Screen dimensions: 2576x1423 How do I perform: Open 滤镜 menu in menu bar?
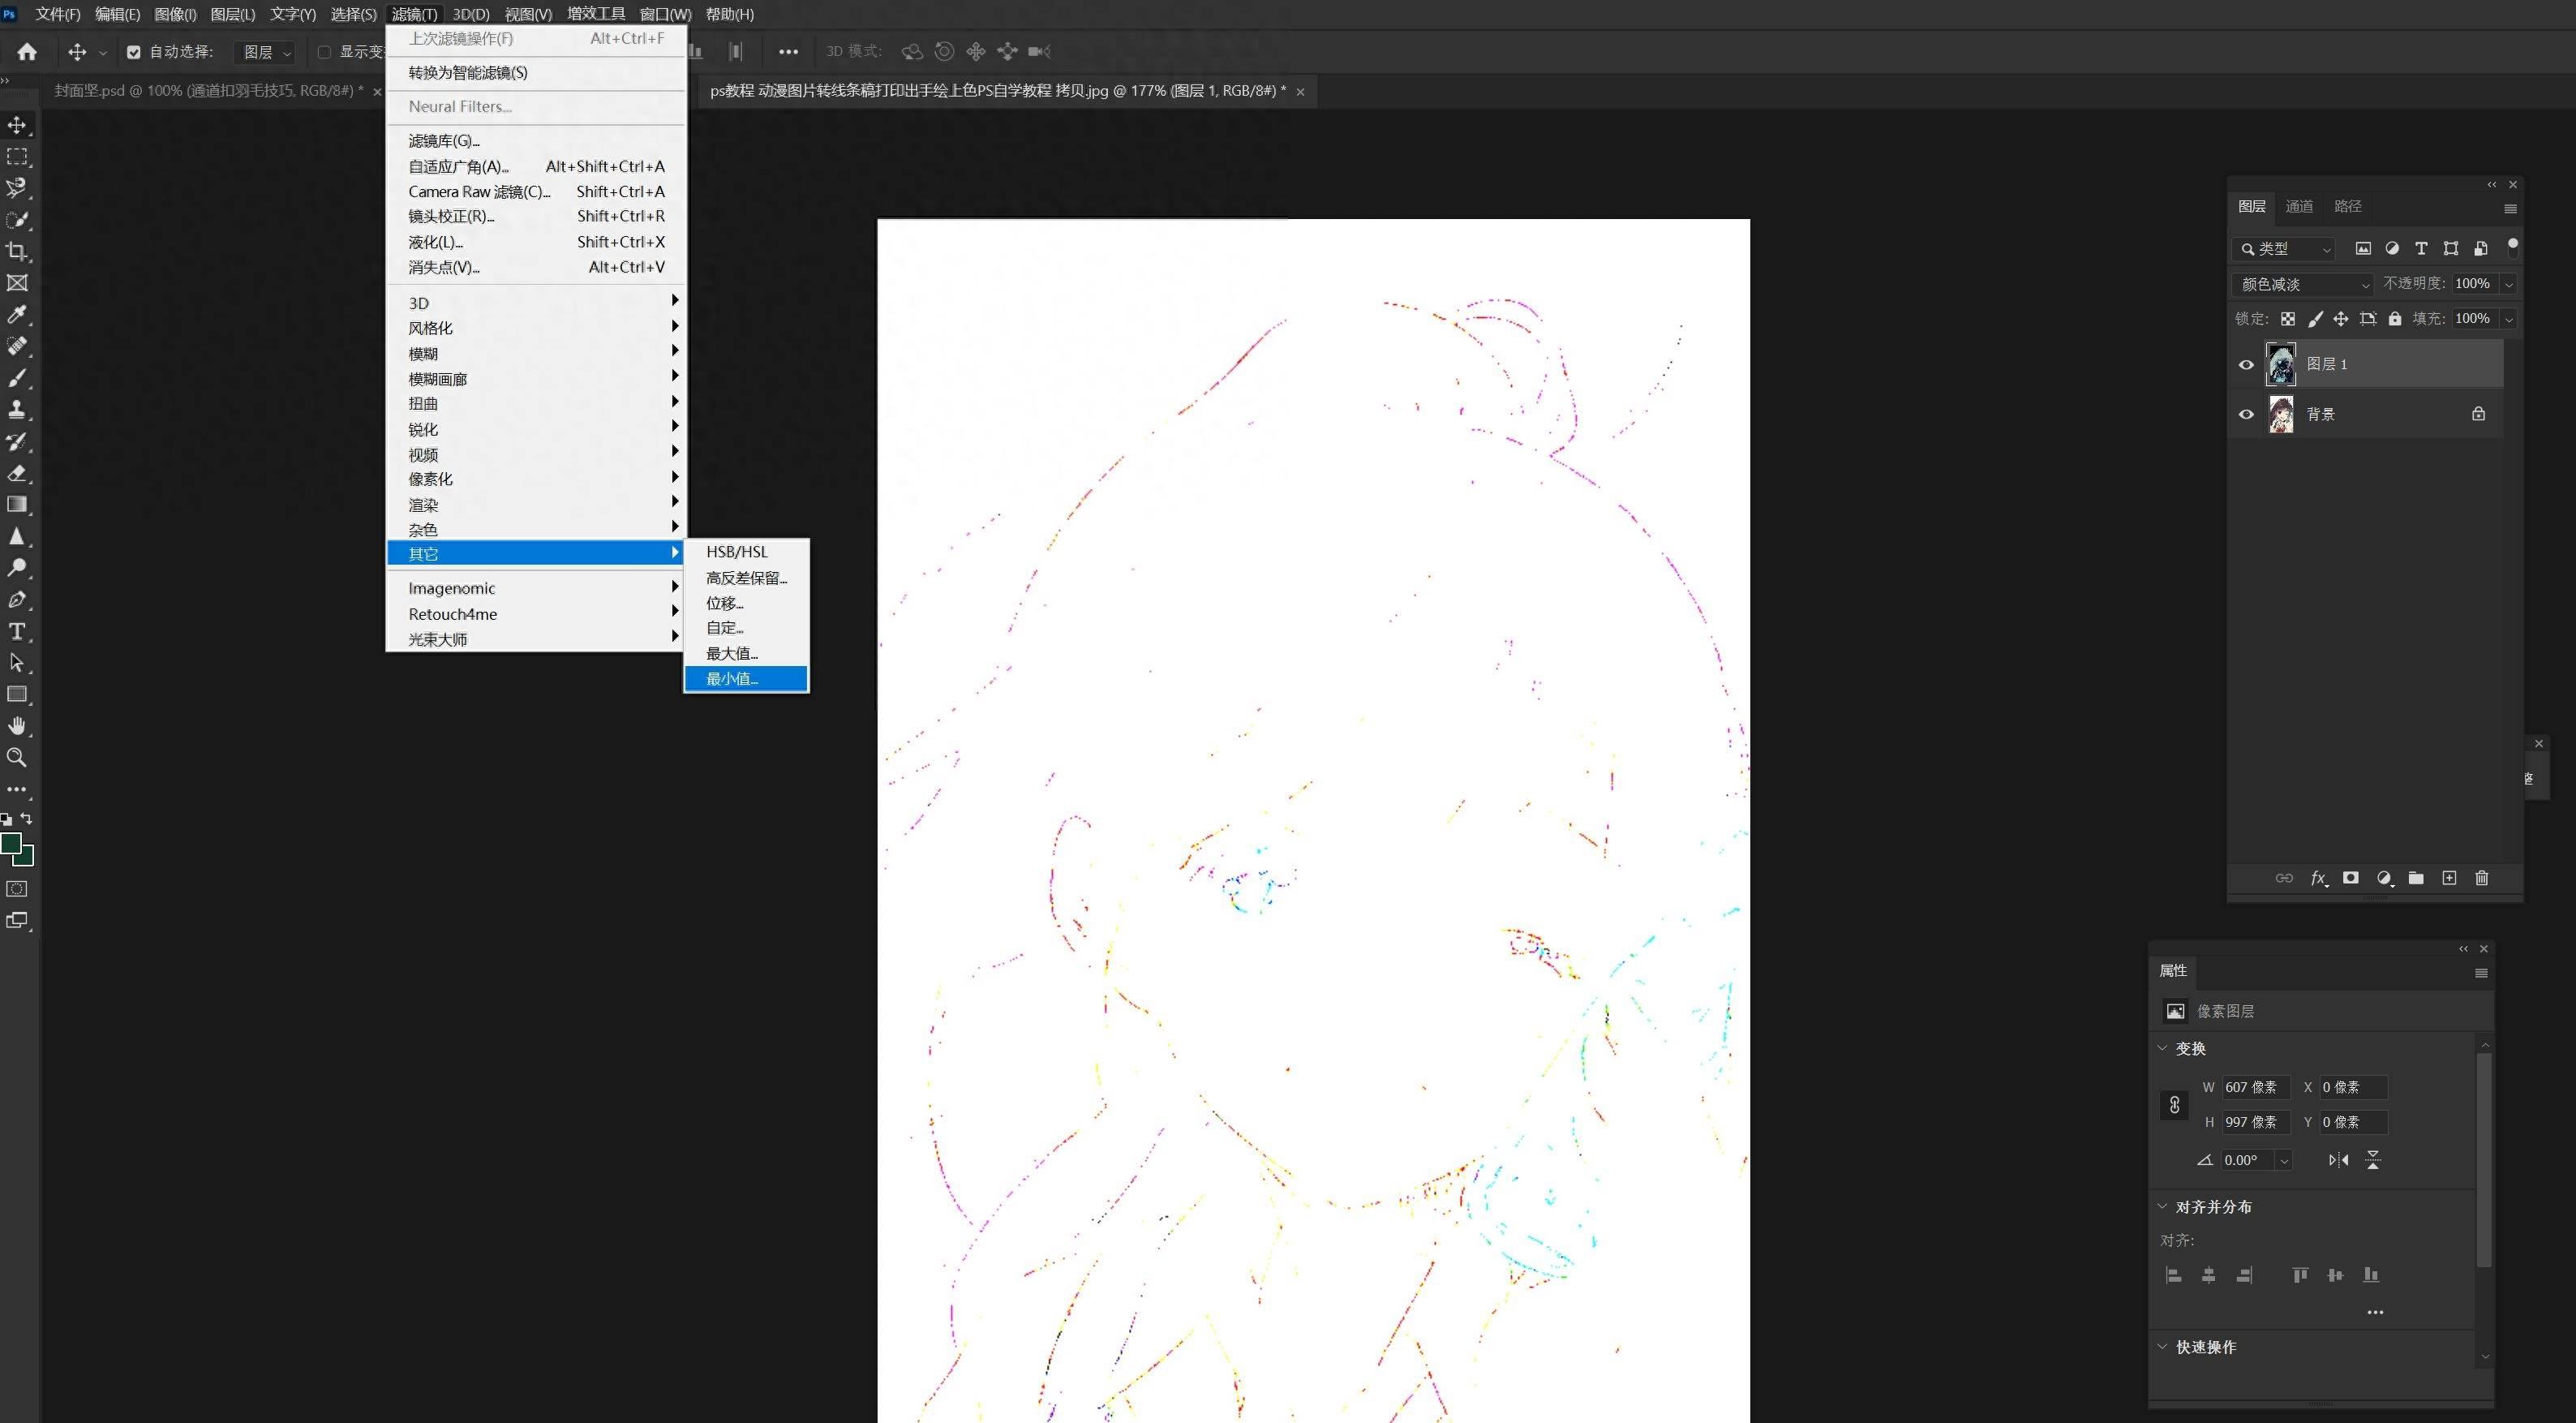coord(411,14)
